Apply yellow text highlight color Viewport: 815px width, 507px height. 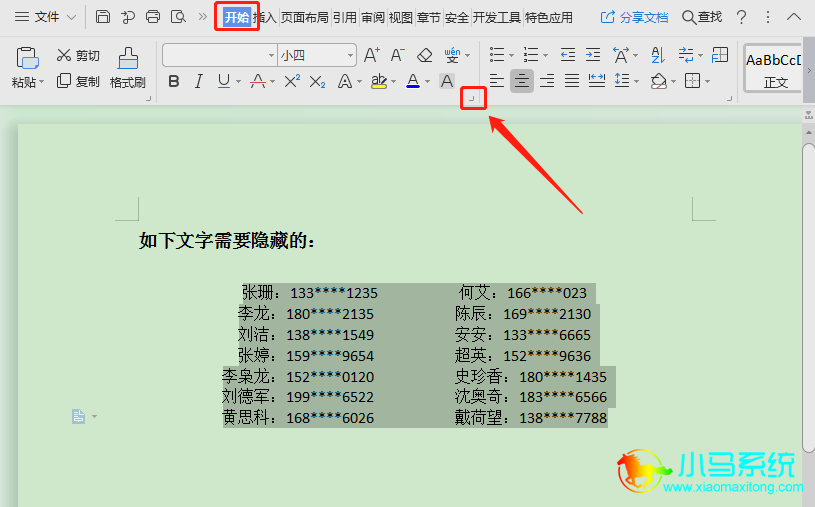point(379,81)
